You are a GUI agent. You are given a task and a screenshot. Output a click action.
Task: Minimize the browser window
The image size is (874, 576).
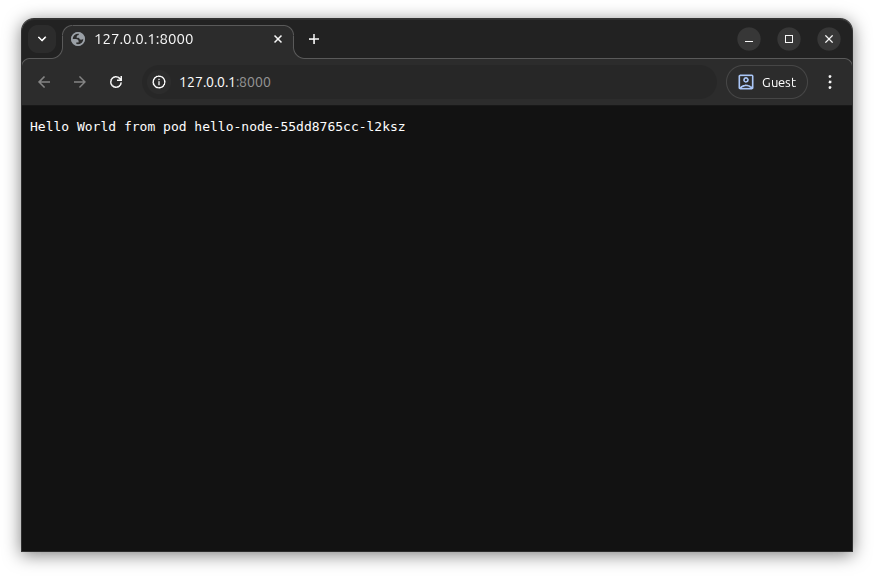pos(749,39)
